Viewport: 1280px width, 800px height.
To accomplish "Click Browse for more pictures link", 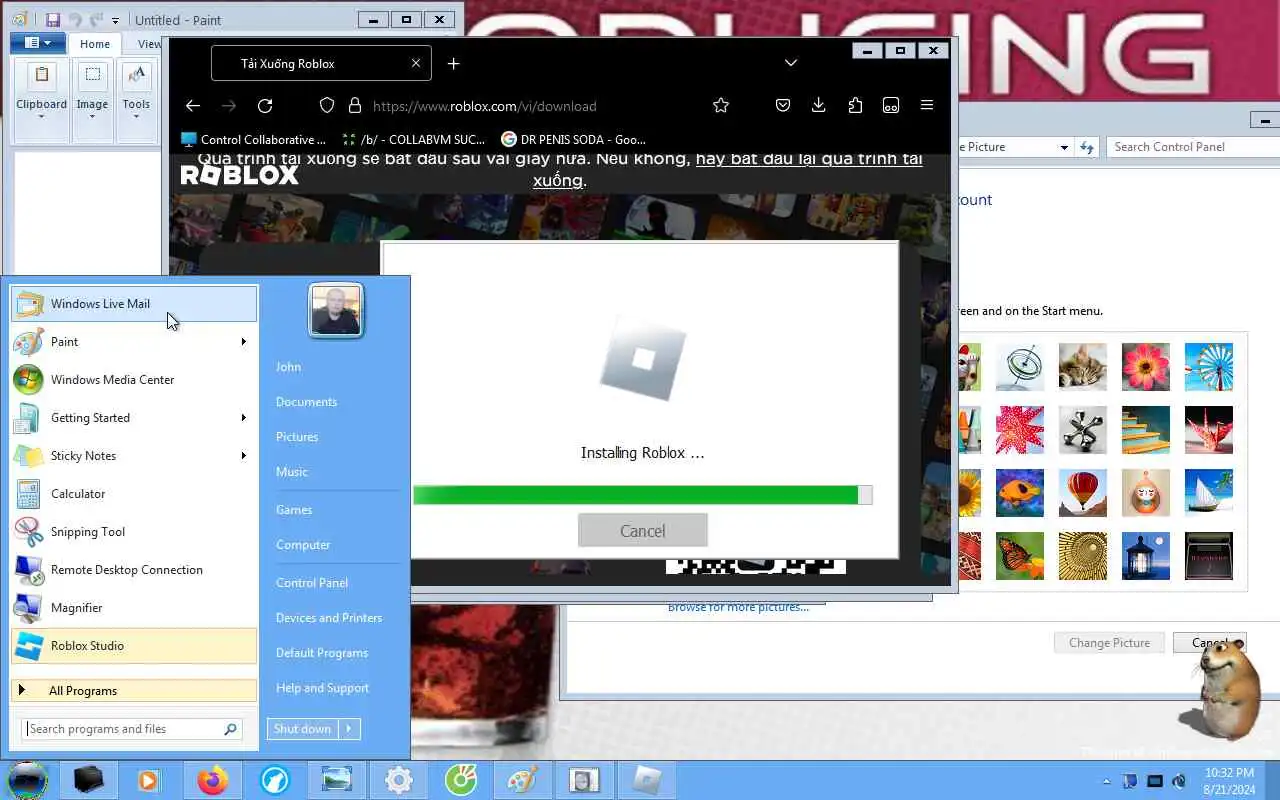I will pos(738,607).
